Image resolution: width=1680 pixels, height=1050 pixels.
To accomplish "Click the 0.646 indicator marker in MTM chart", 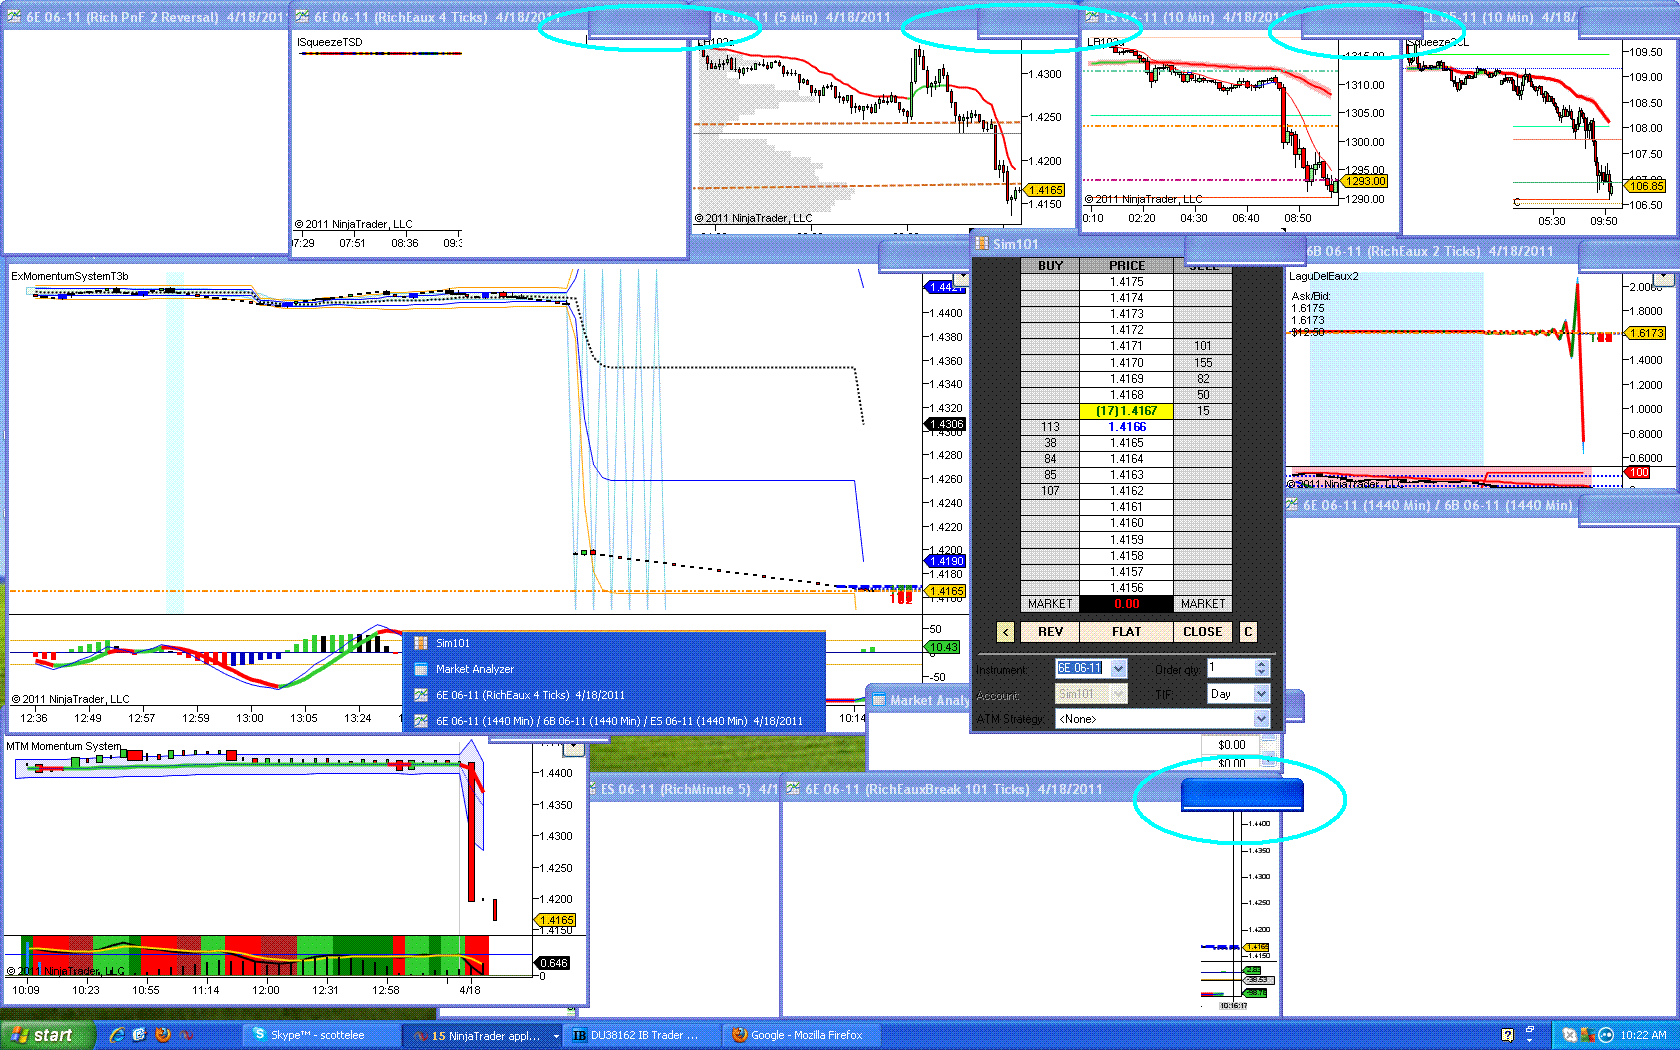I will tap(553, 963).
